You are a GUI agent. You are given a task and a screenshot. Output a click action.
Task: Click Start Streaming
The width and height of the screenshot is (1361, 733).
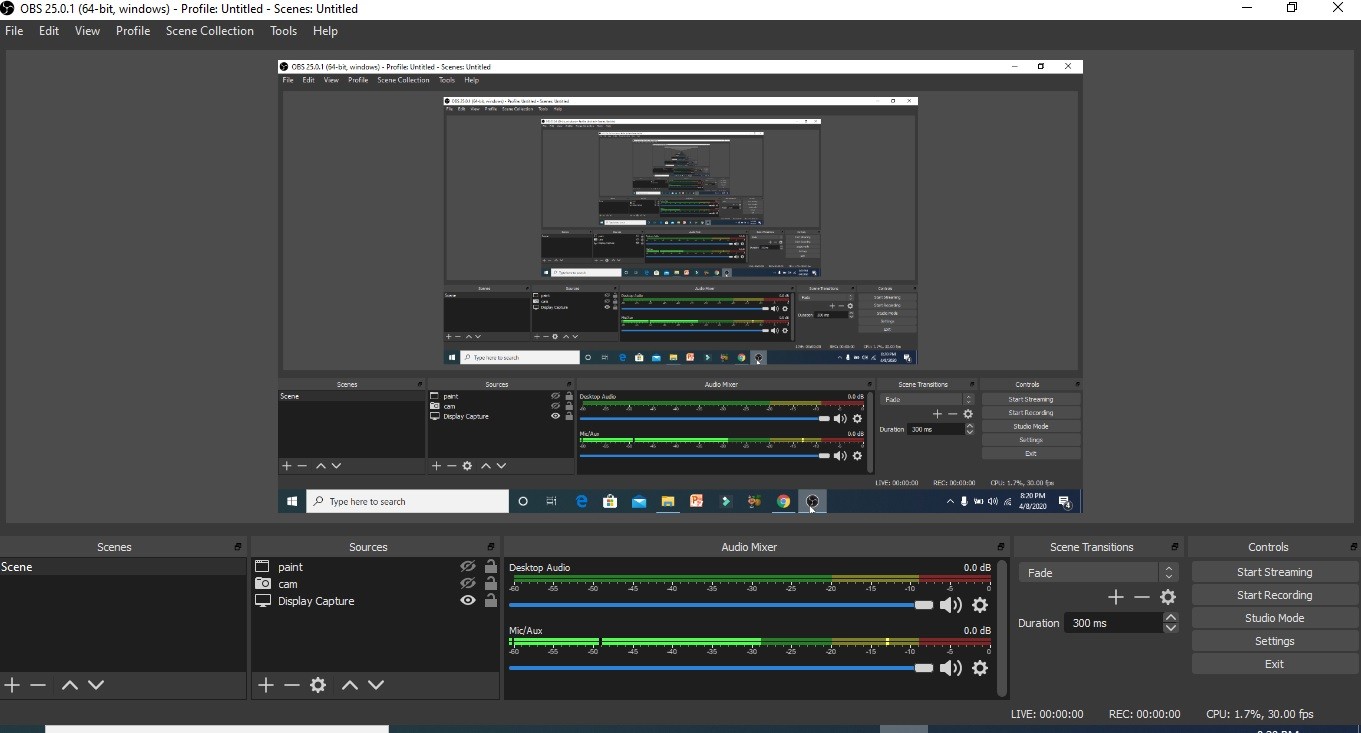(1274, 572)
